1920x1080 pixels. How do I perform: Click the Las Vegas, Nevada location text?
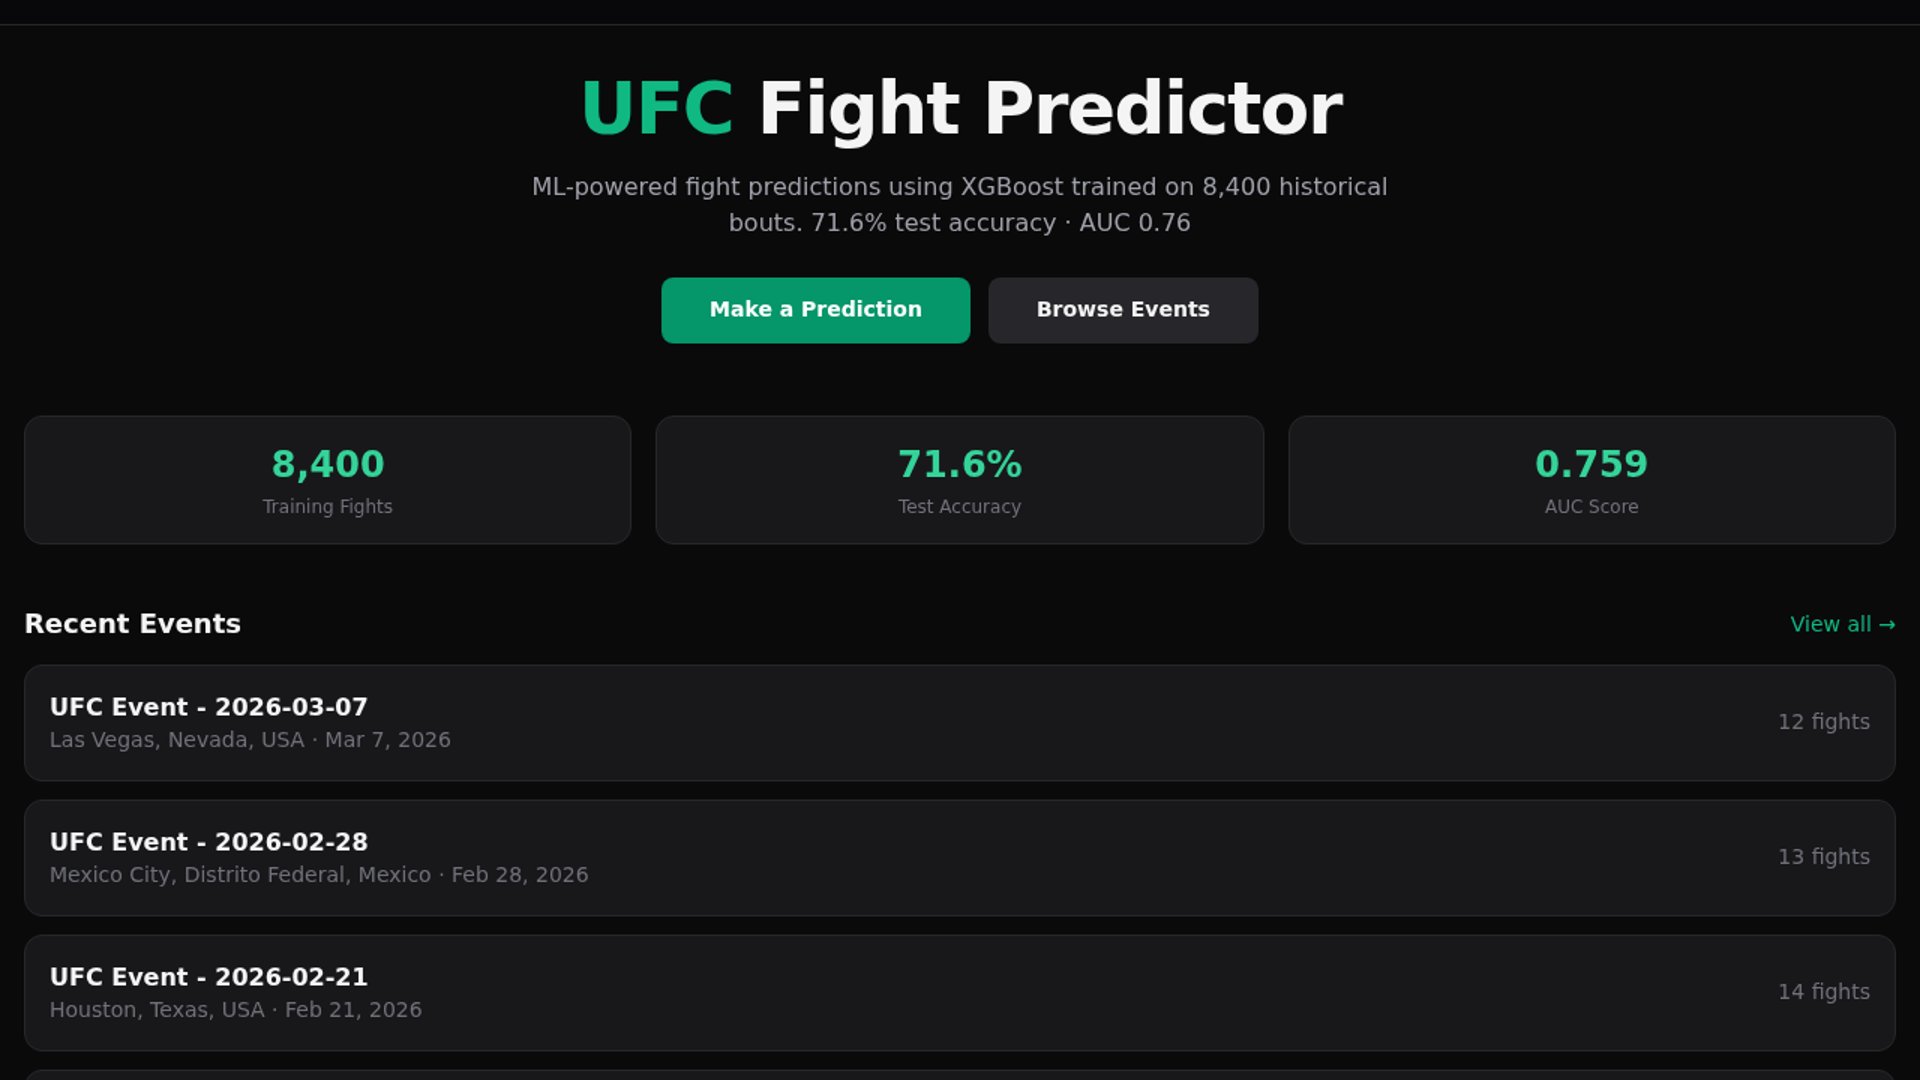177,740
